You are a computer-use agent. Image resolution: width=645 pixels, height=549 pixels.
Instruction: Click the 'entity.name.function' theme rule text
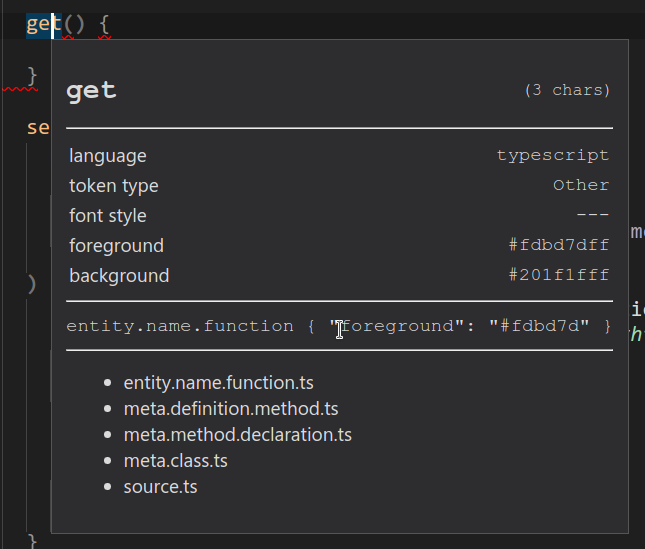(x=180, y=326)
